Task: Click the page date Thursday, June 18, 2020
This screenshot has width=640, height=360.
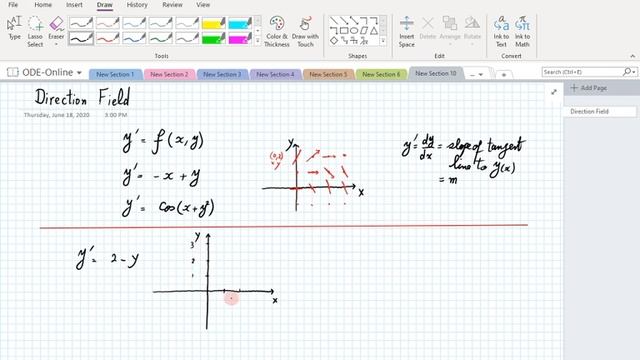Action: [x=56, y=115]
